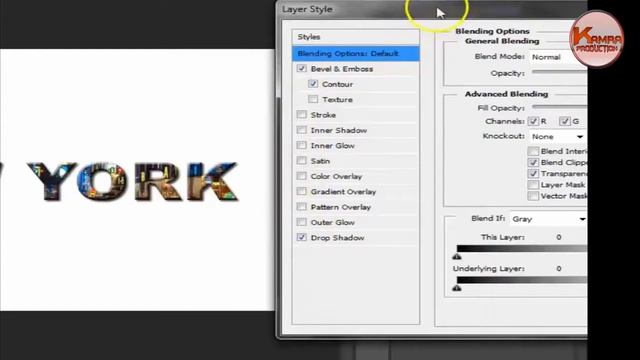Open the Pattern Overlay settings label
This screenshot has height=360, width=640.
341,207
